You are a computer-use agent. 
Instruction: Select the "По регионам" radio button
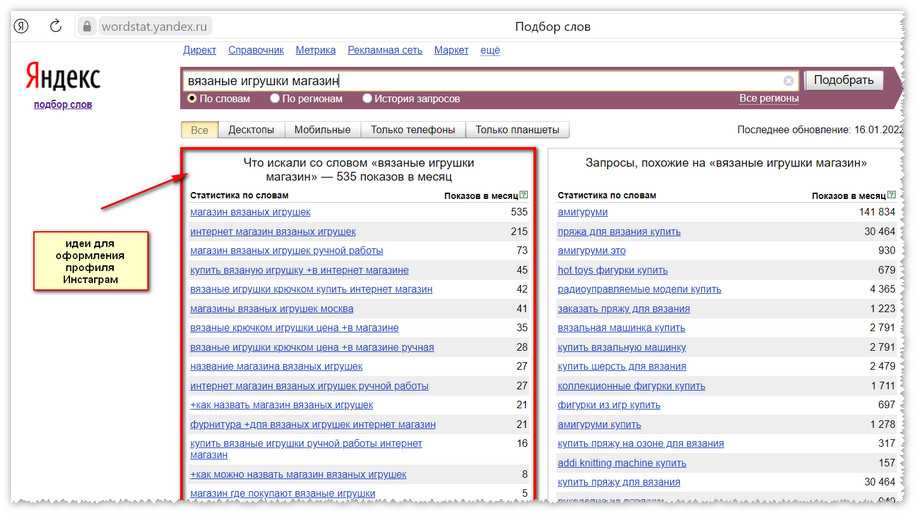275,99
